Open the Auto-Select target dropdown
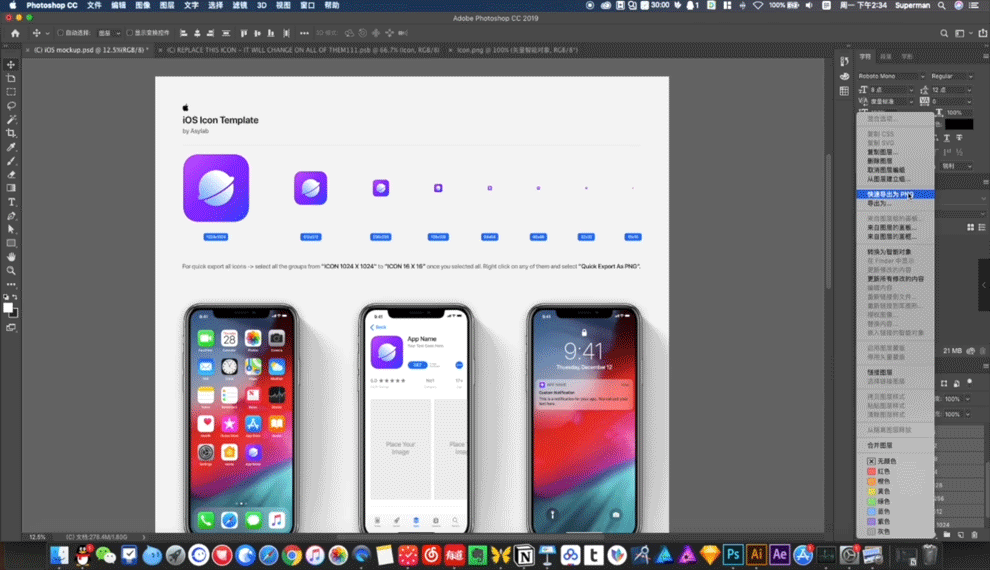 pyautogui.click(x=109, y=33)
